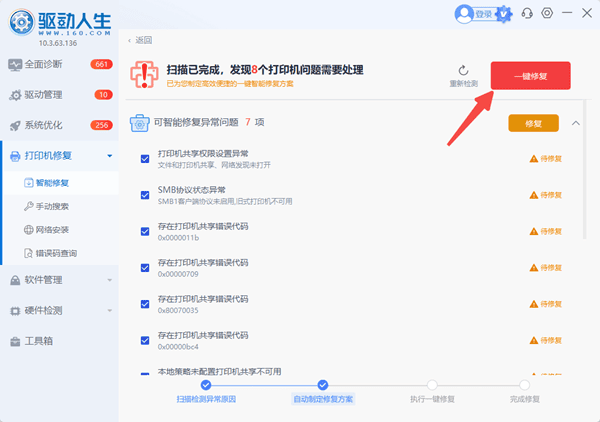Click 待修复 status of SMB协议状态异常
Viewport: 600px width, 422px height.
pos(551,195)
